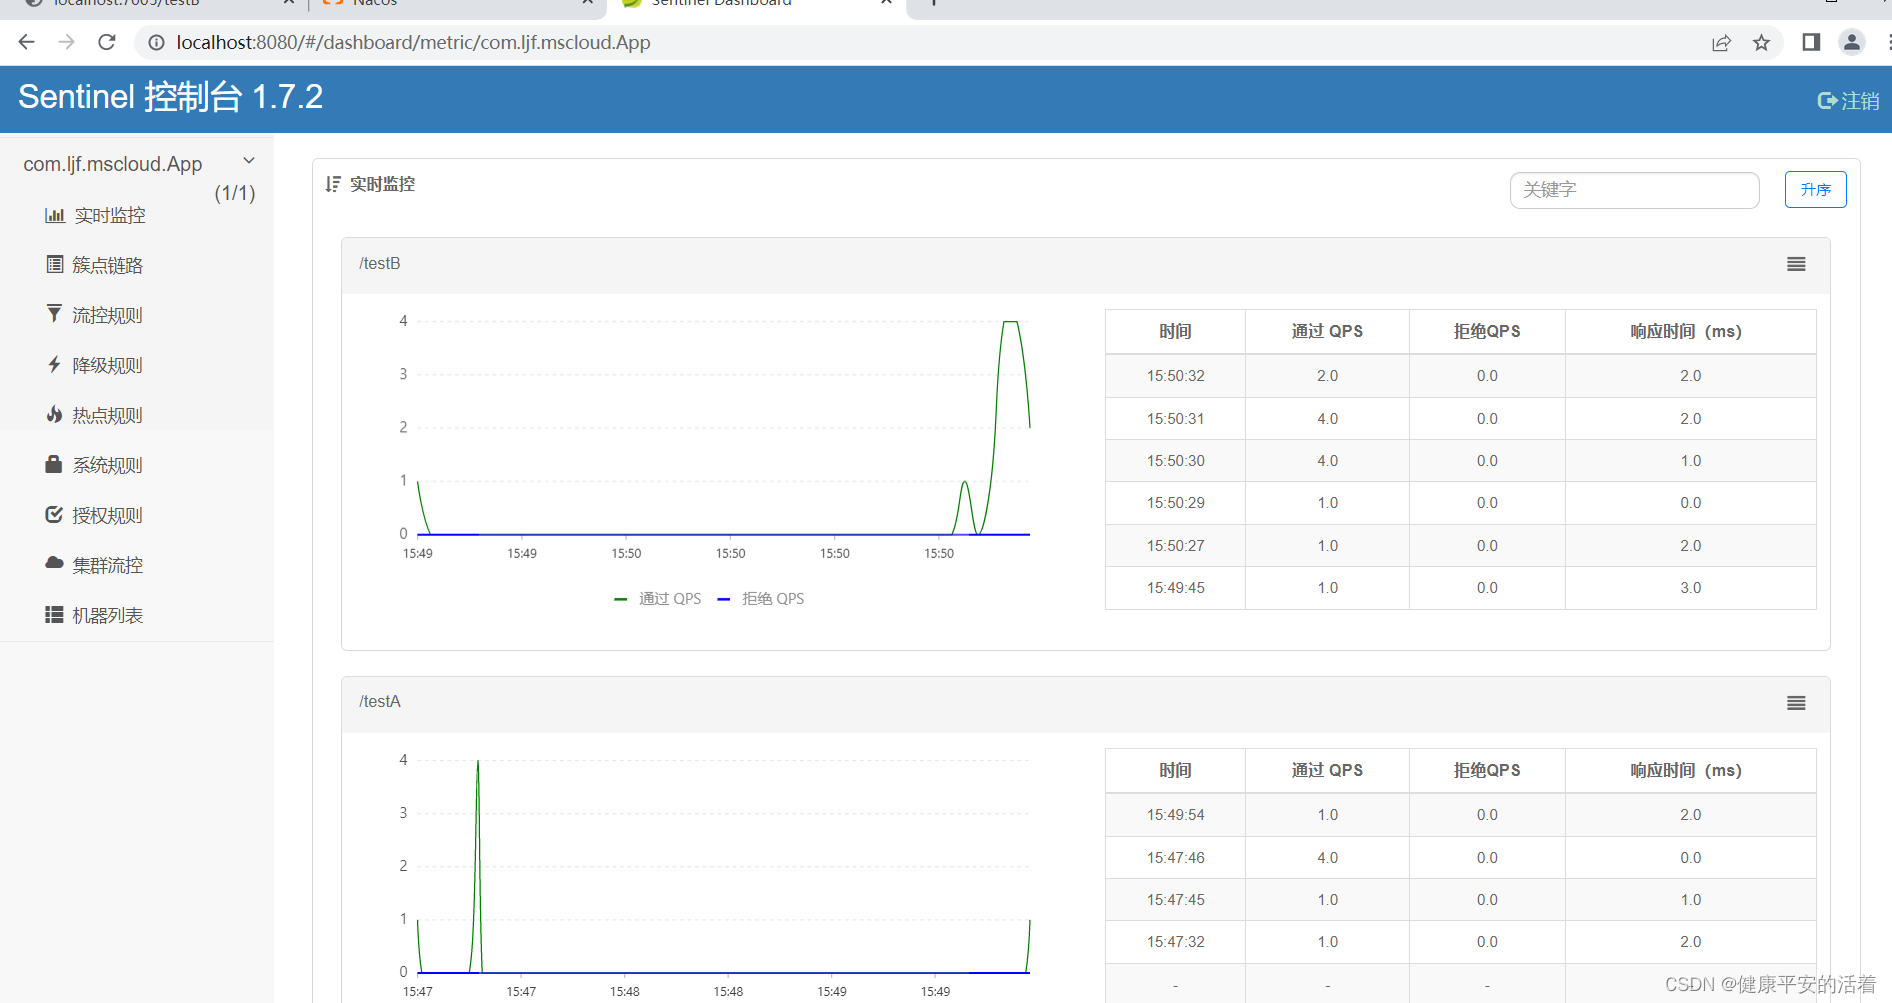Click the 系统规则 lock icon
The width and height of the screenshot is (1892, 1003).
point(54,464)
